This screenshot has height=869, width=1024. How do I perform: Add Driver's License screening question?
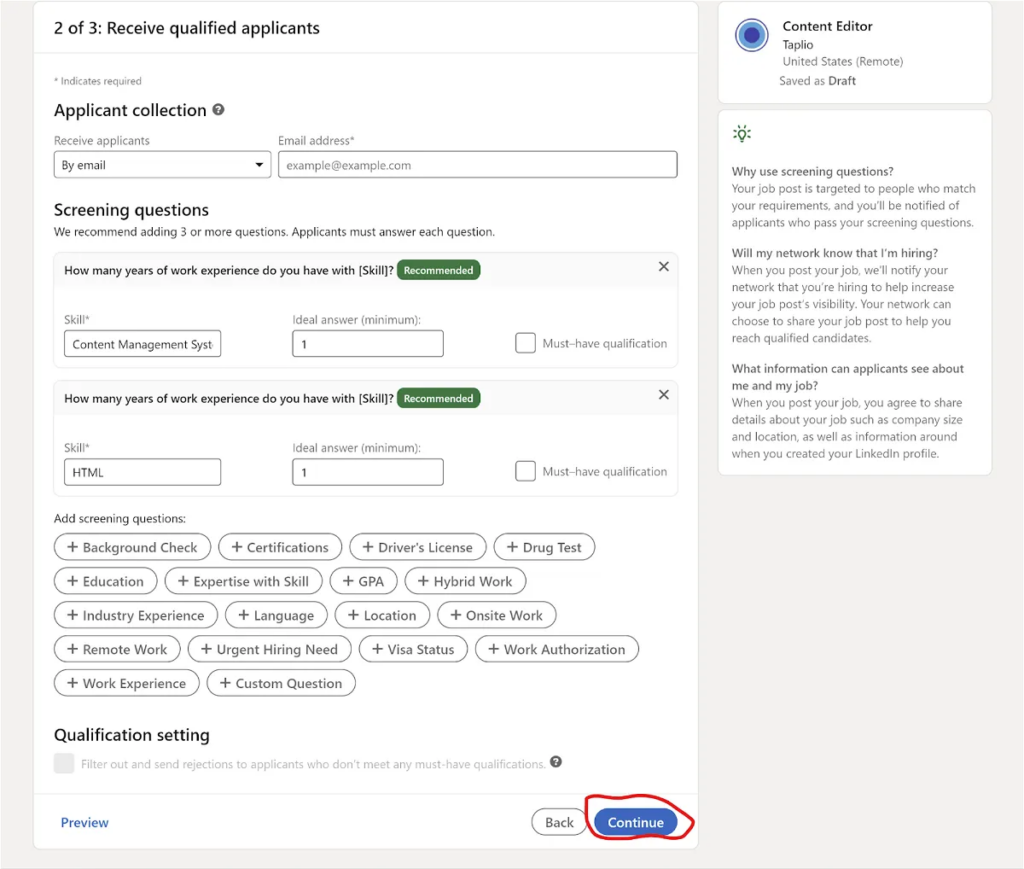(x=417, y=547)
